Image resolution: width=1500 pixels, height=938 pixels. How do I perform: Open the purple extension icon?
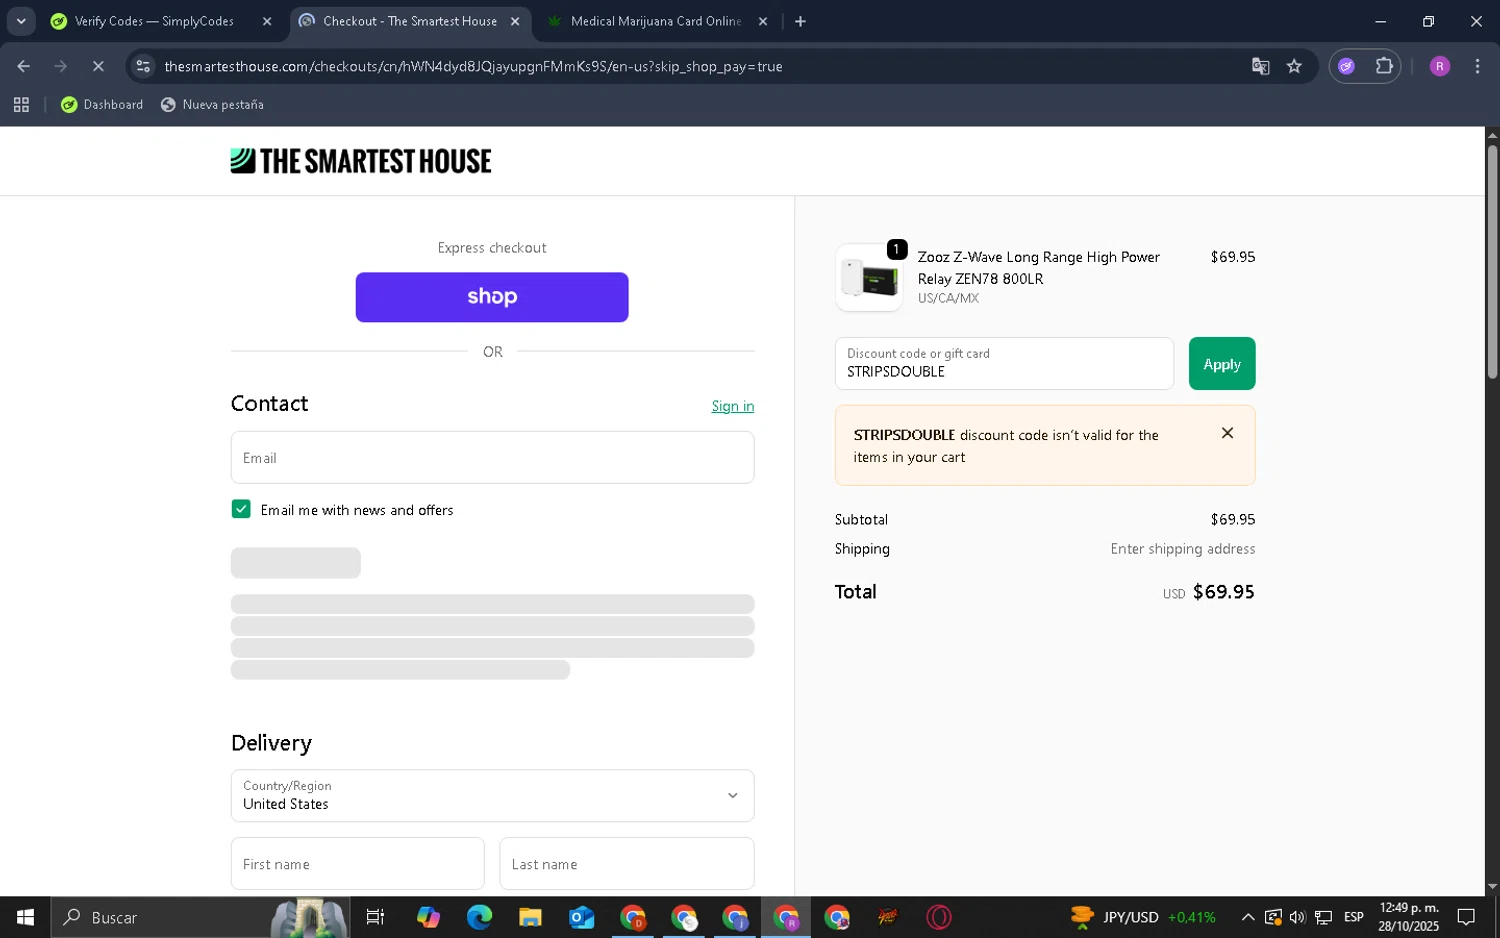[x=1347, y=66]
